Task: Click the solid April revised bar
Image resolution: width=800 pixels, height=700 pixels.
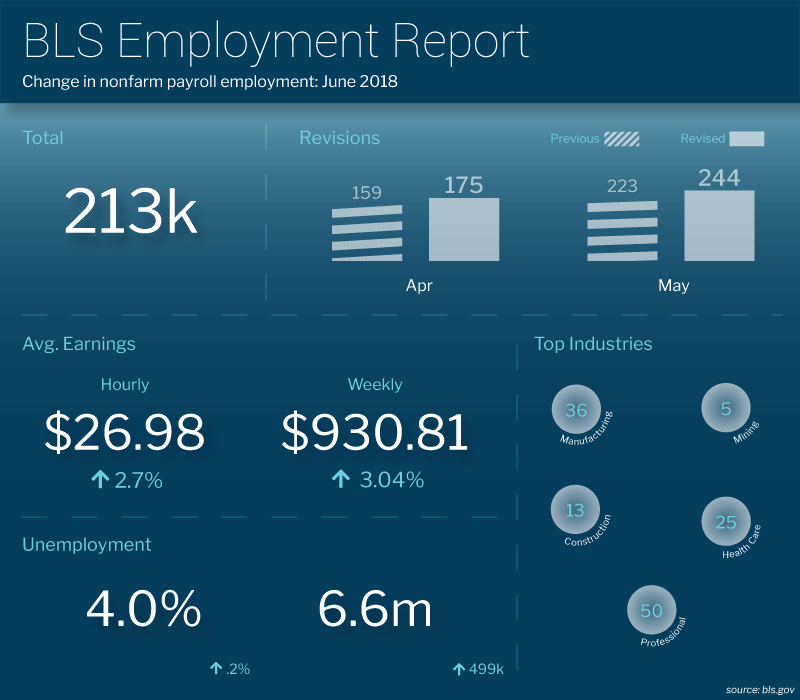Action: click(x=464, y=230)
